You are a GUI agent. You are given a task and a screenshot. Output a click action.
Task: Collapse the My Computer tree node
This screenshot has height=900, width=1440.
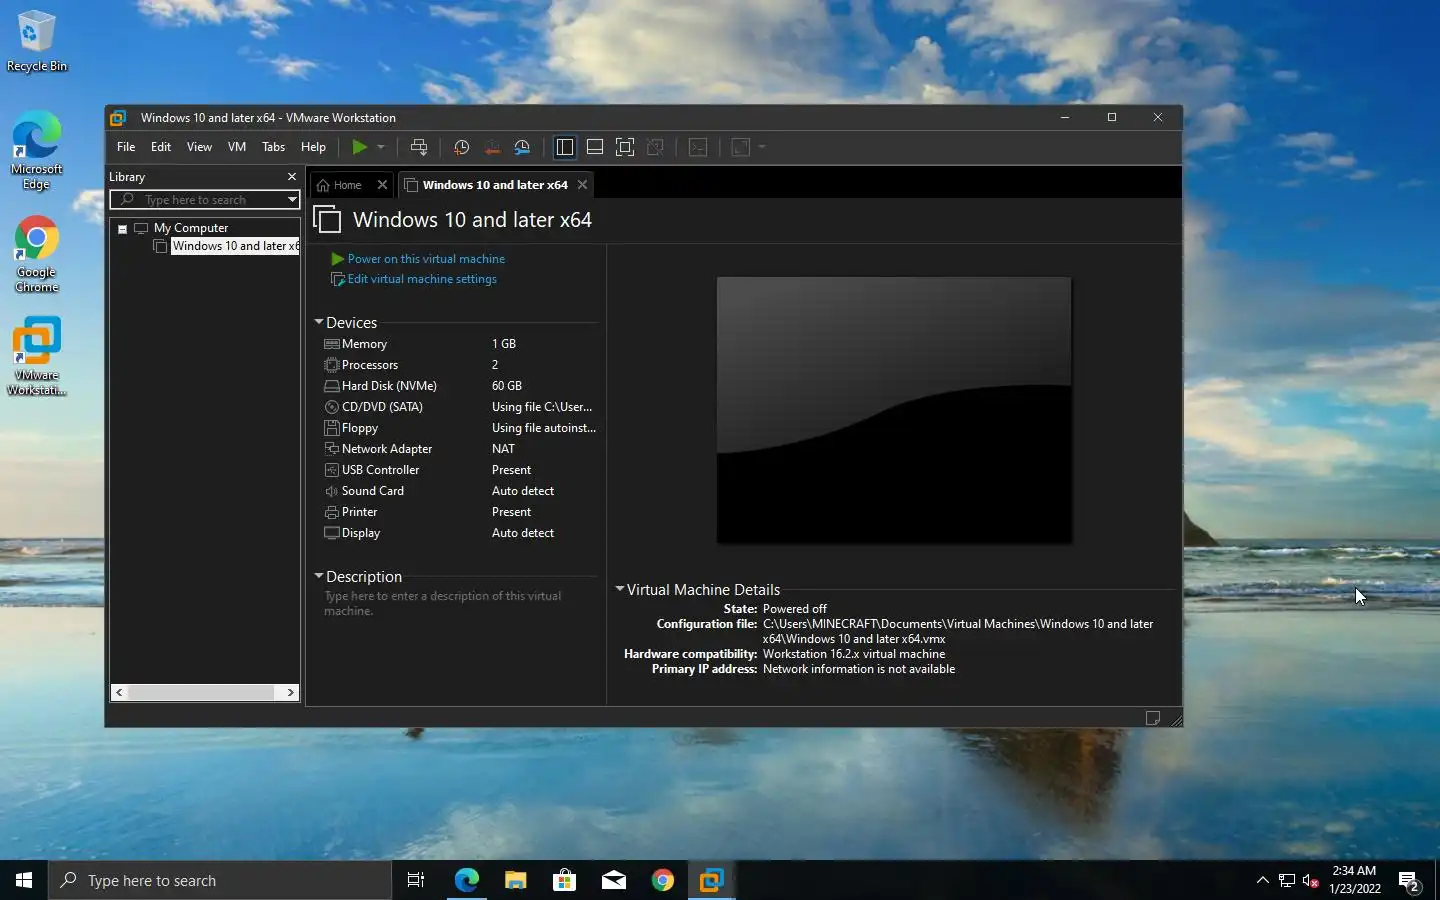tap(122, 229)
